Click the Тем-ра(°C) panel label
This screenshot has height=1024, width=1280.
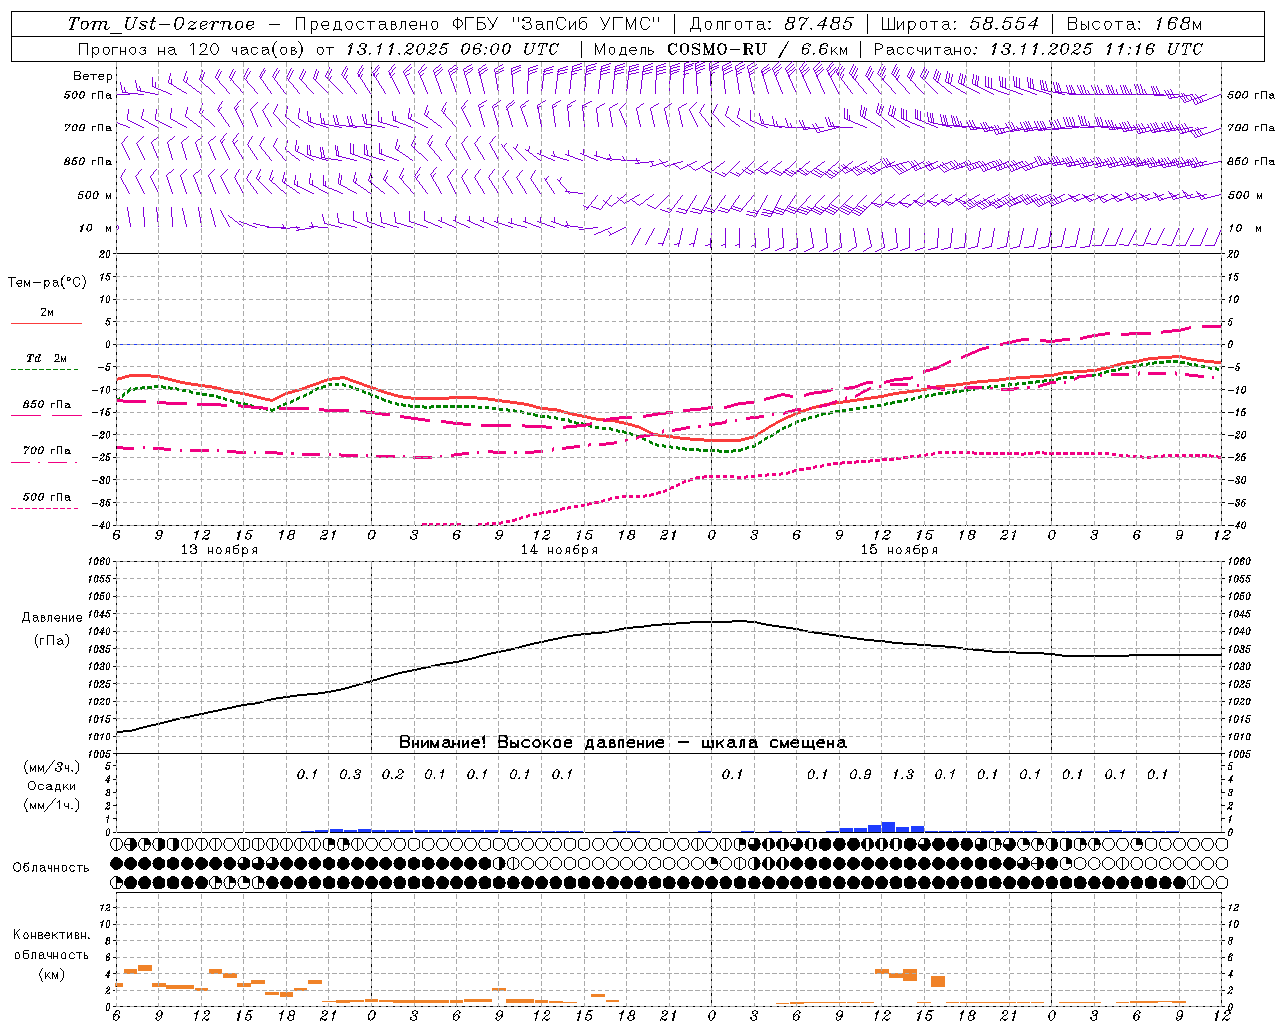[47, 283]
